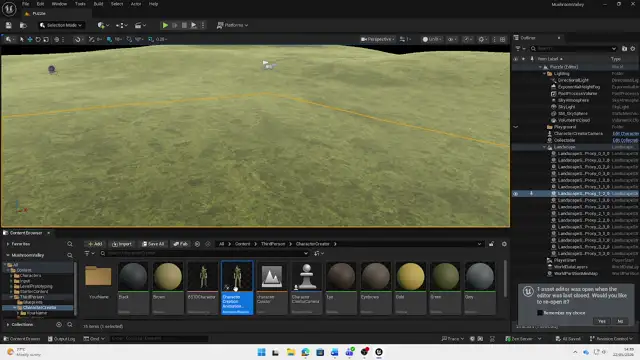The height and width of the screenshot is (360, 640).
Task: Open the Lit view mode dropdown
Action: pyautogui.click(x=432, y=39)
